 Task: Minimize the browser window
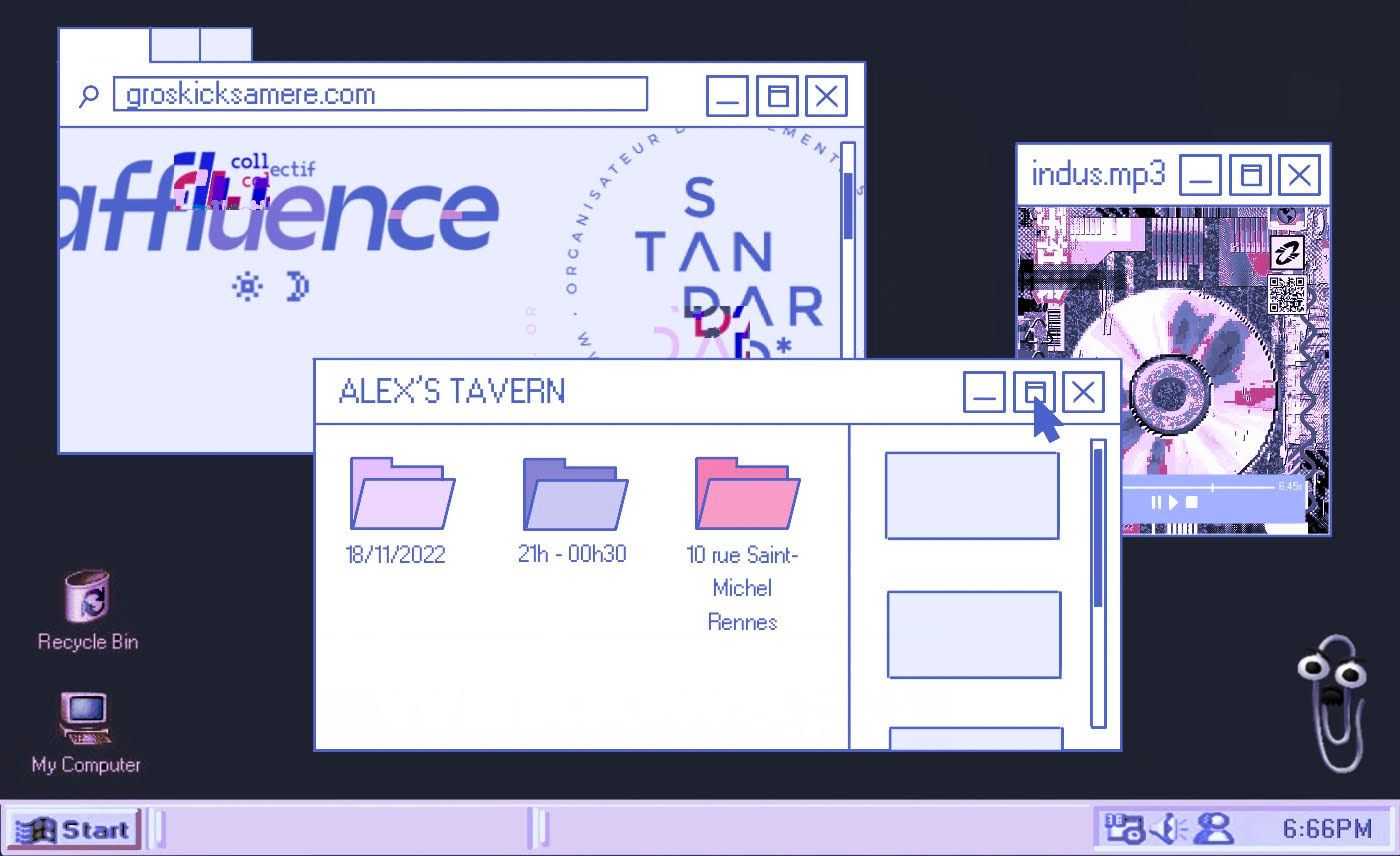tap(727, 96)
